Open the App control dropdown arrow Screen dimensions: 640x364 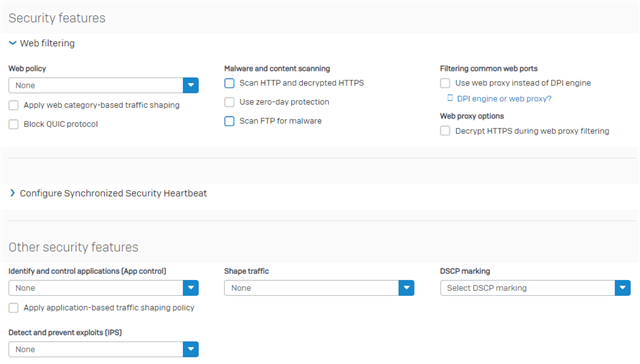(191, 288)
